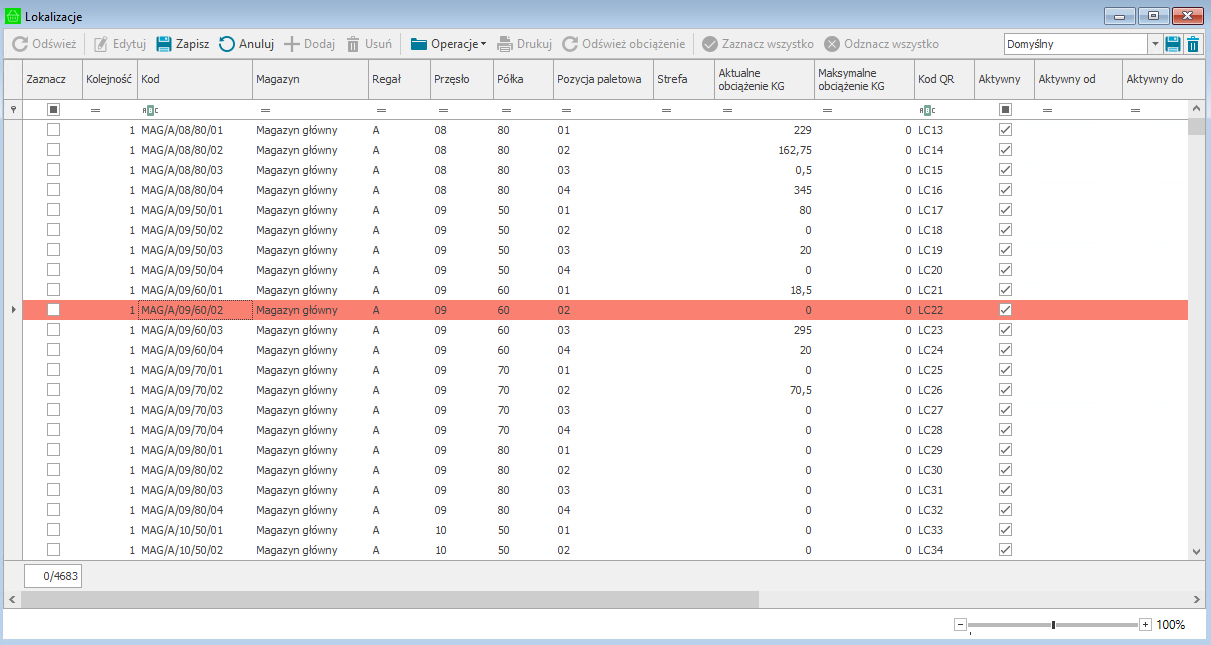This screenshot has height=645, width=1211.
Task: Click the Kolejność filter equals operator
Action: (x=95, y=110)
